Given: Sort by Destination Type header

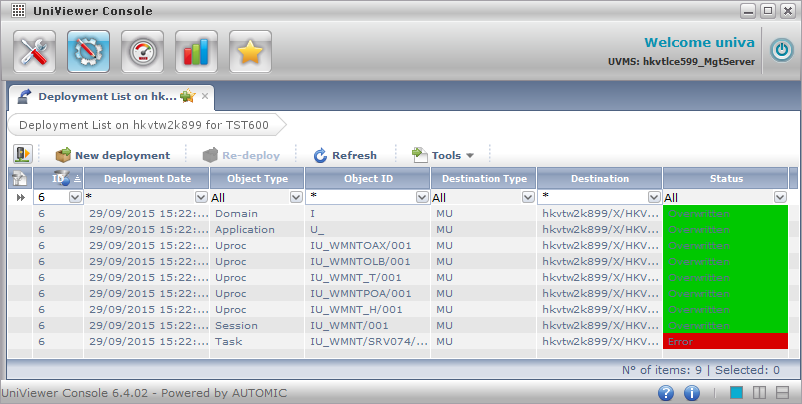Looking at the screenshot, I should point(484,178).
